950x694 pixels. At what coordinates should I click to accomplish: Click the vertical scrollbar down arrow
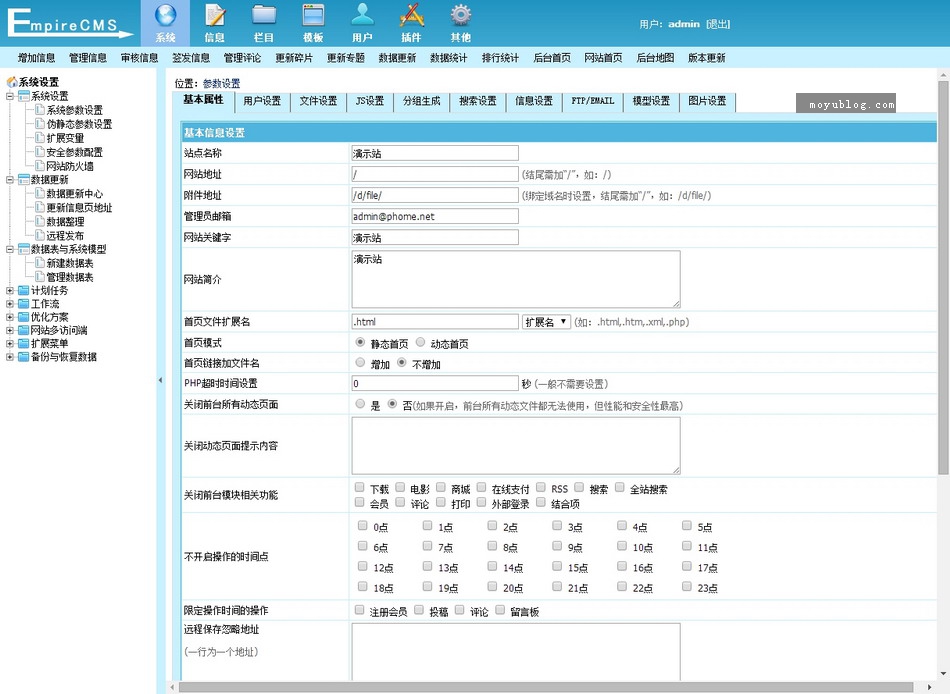943,673
